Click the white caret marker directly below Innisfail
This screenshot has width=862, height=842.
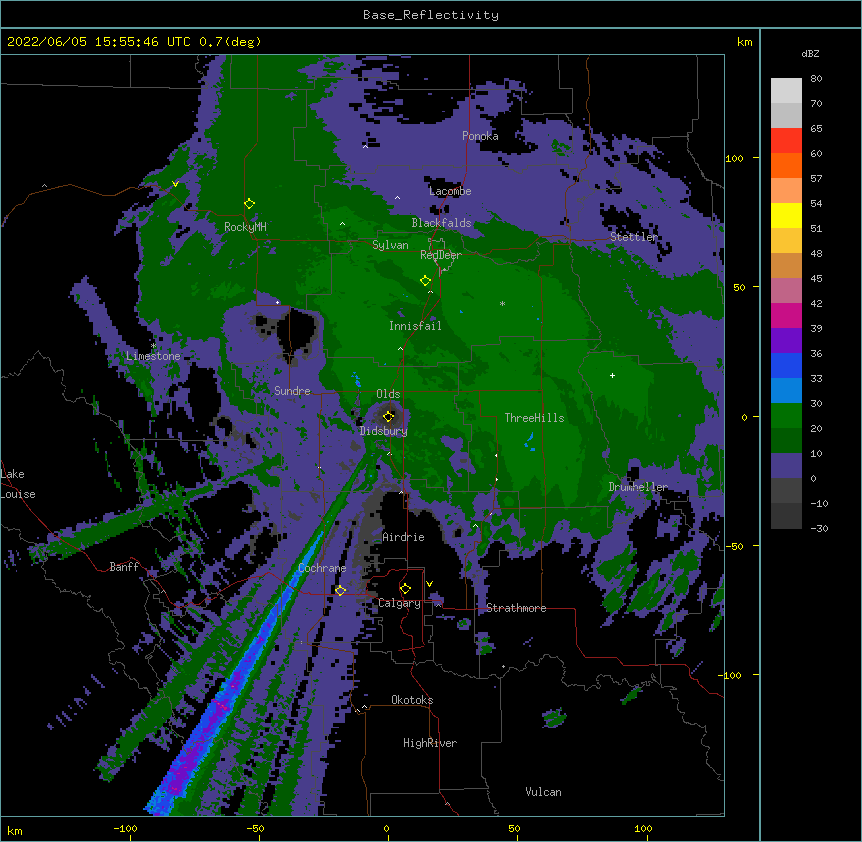(400, 348)
